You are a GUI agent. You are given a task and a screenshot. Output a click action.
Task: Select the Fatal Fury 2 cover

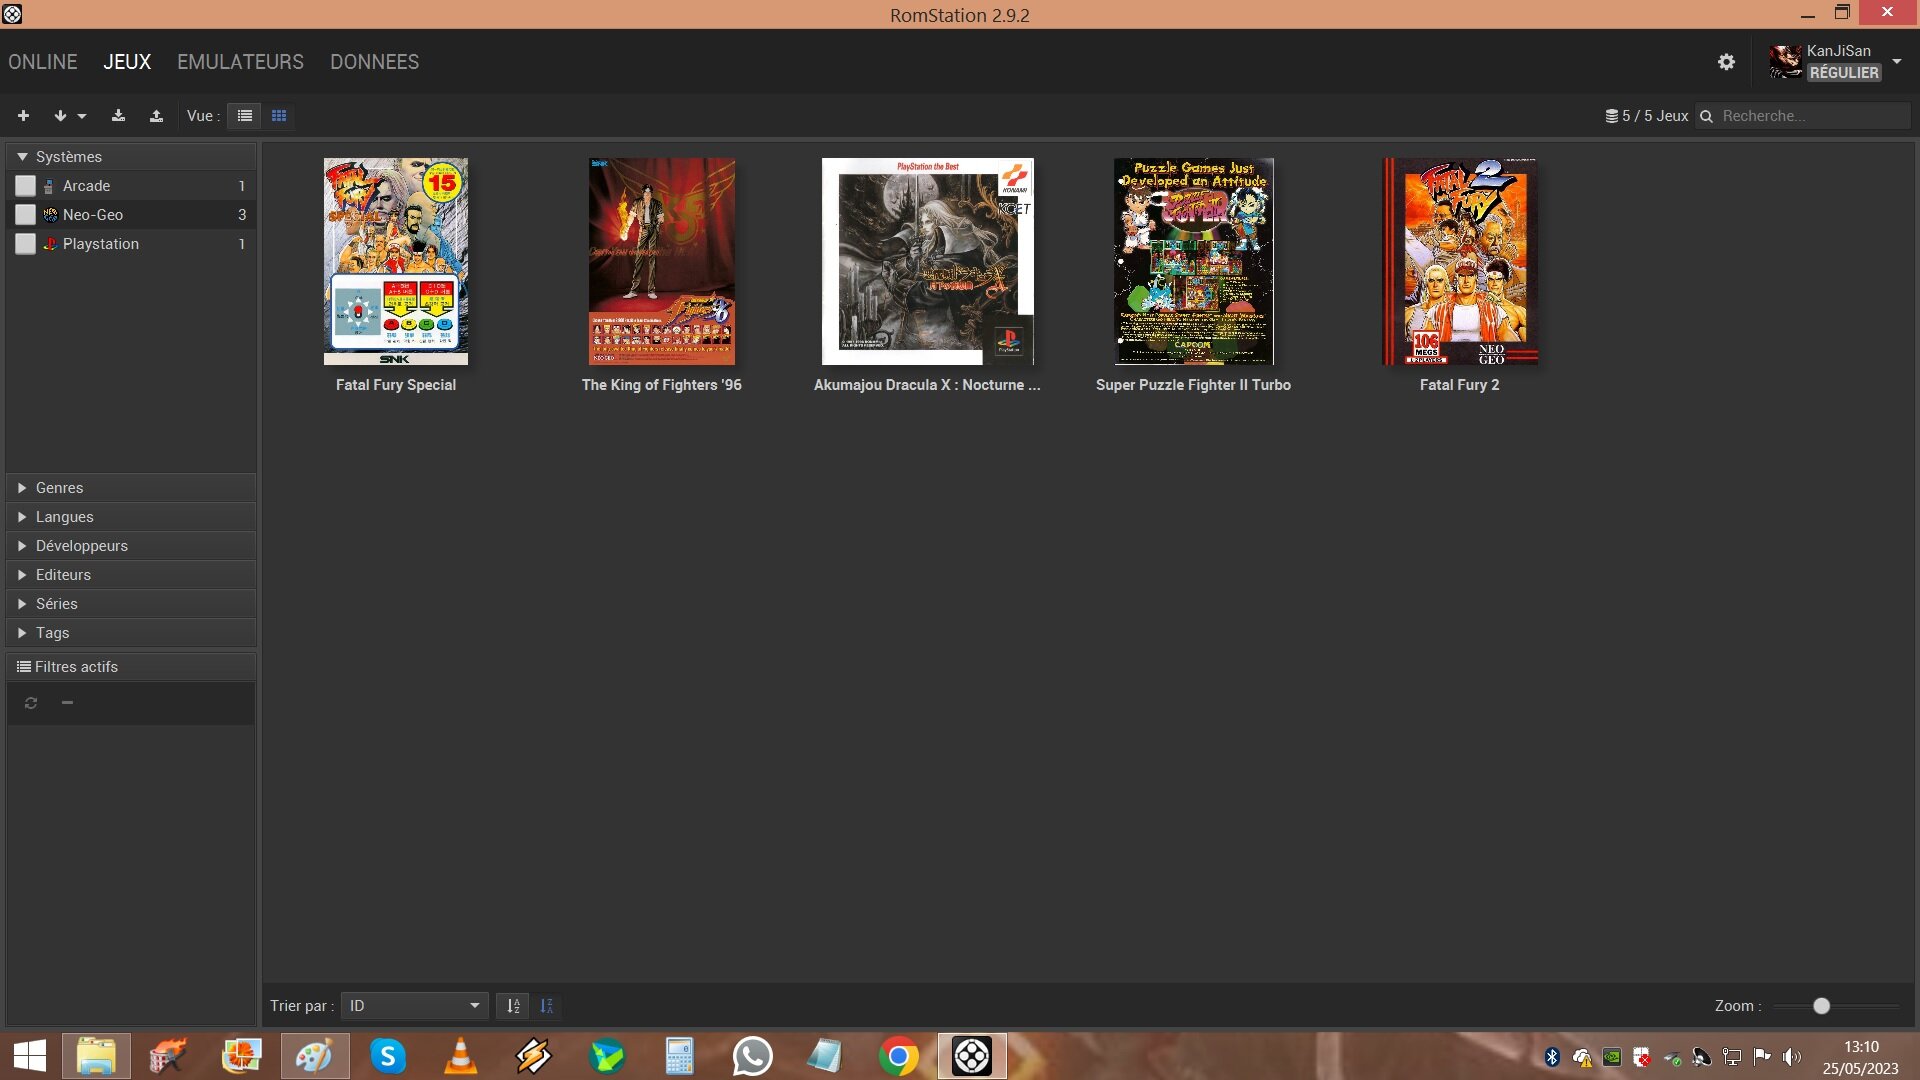click(x=1460, y=261)
